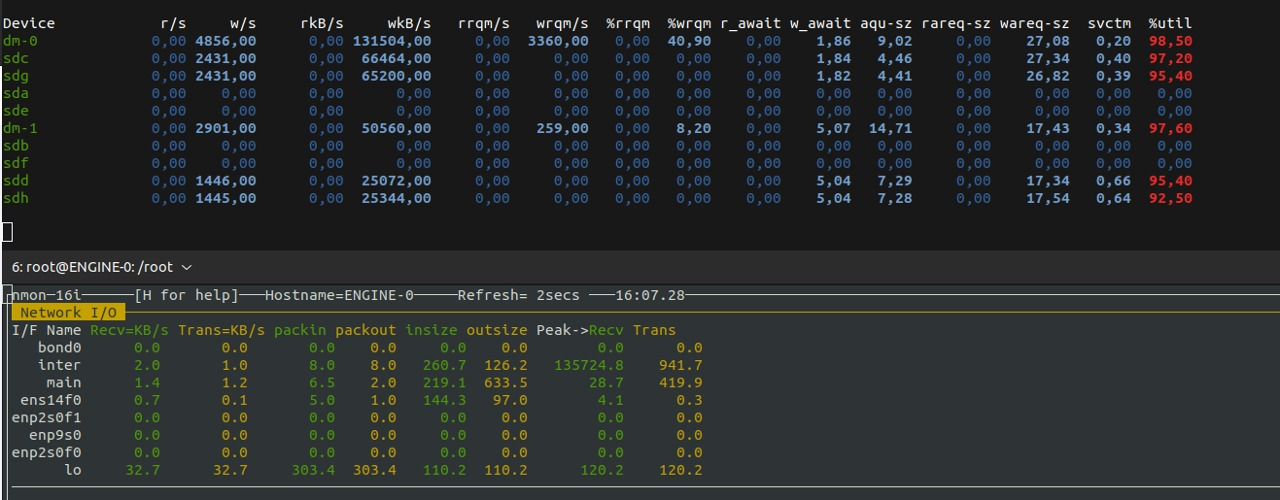Select the %util column header
Screen dimensions: 1280x500
click(1170, 23)
